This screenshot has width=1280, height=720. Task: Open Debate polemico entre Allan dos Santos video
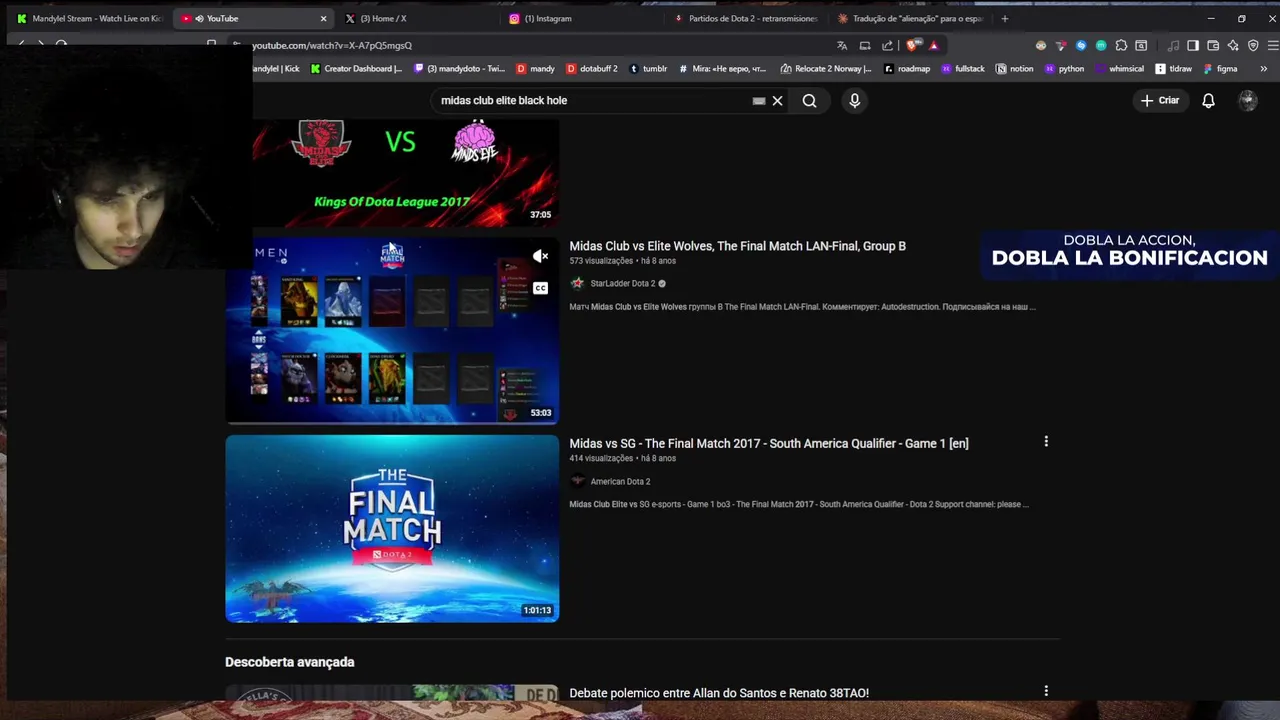point(719,692)
